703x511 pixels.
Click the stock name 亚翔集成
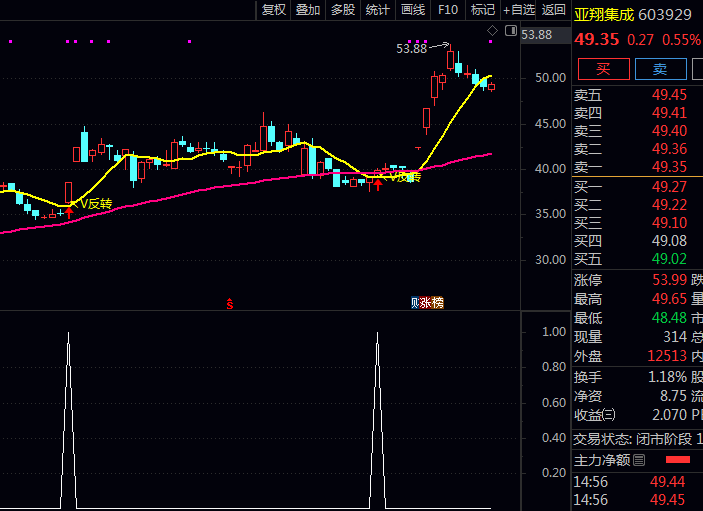pyautogui.click(x=604, y=15)
